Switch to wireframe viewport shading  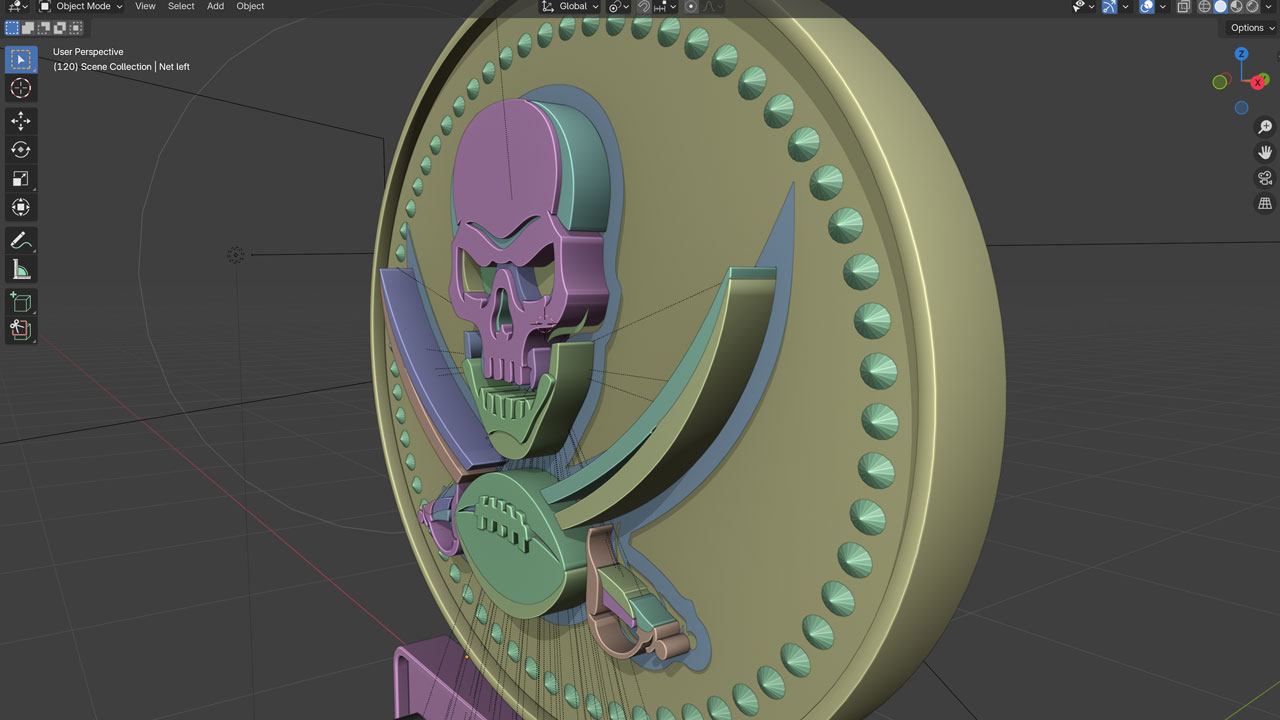pyautogui.click(x=1204, y=6)
